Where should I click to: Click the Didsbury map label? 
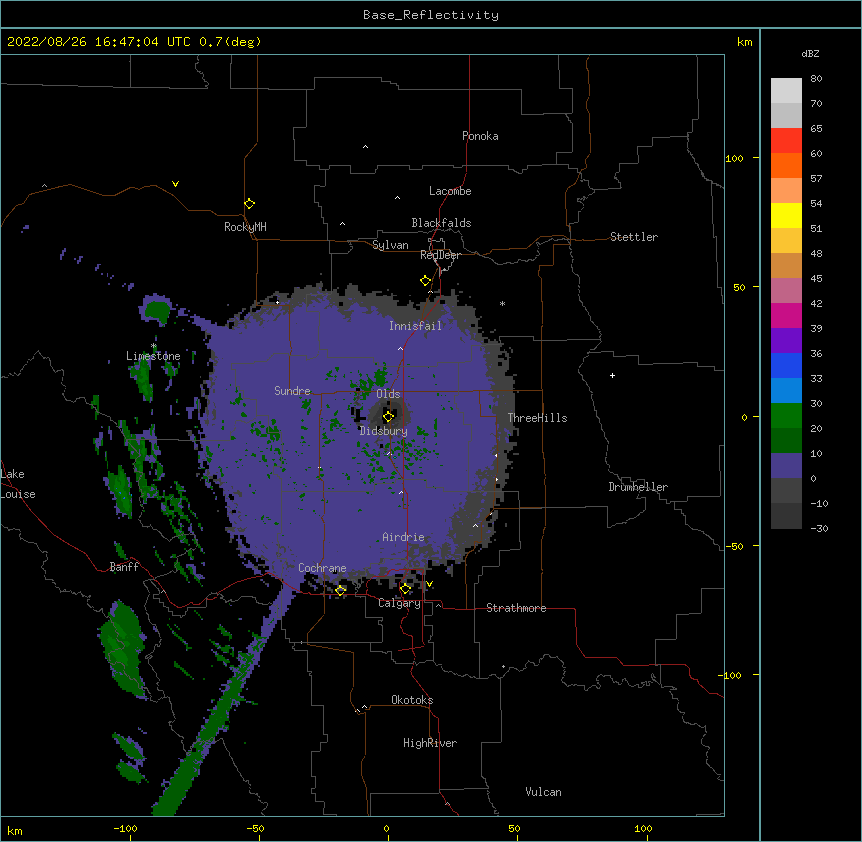(383, 431)
